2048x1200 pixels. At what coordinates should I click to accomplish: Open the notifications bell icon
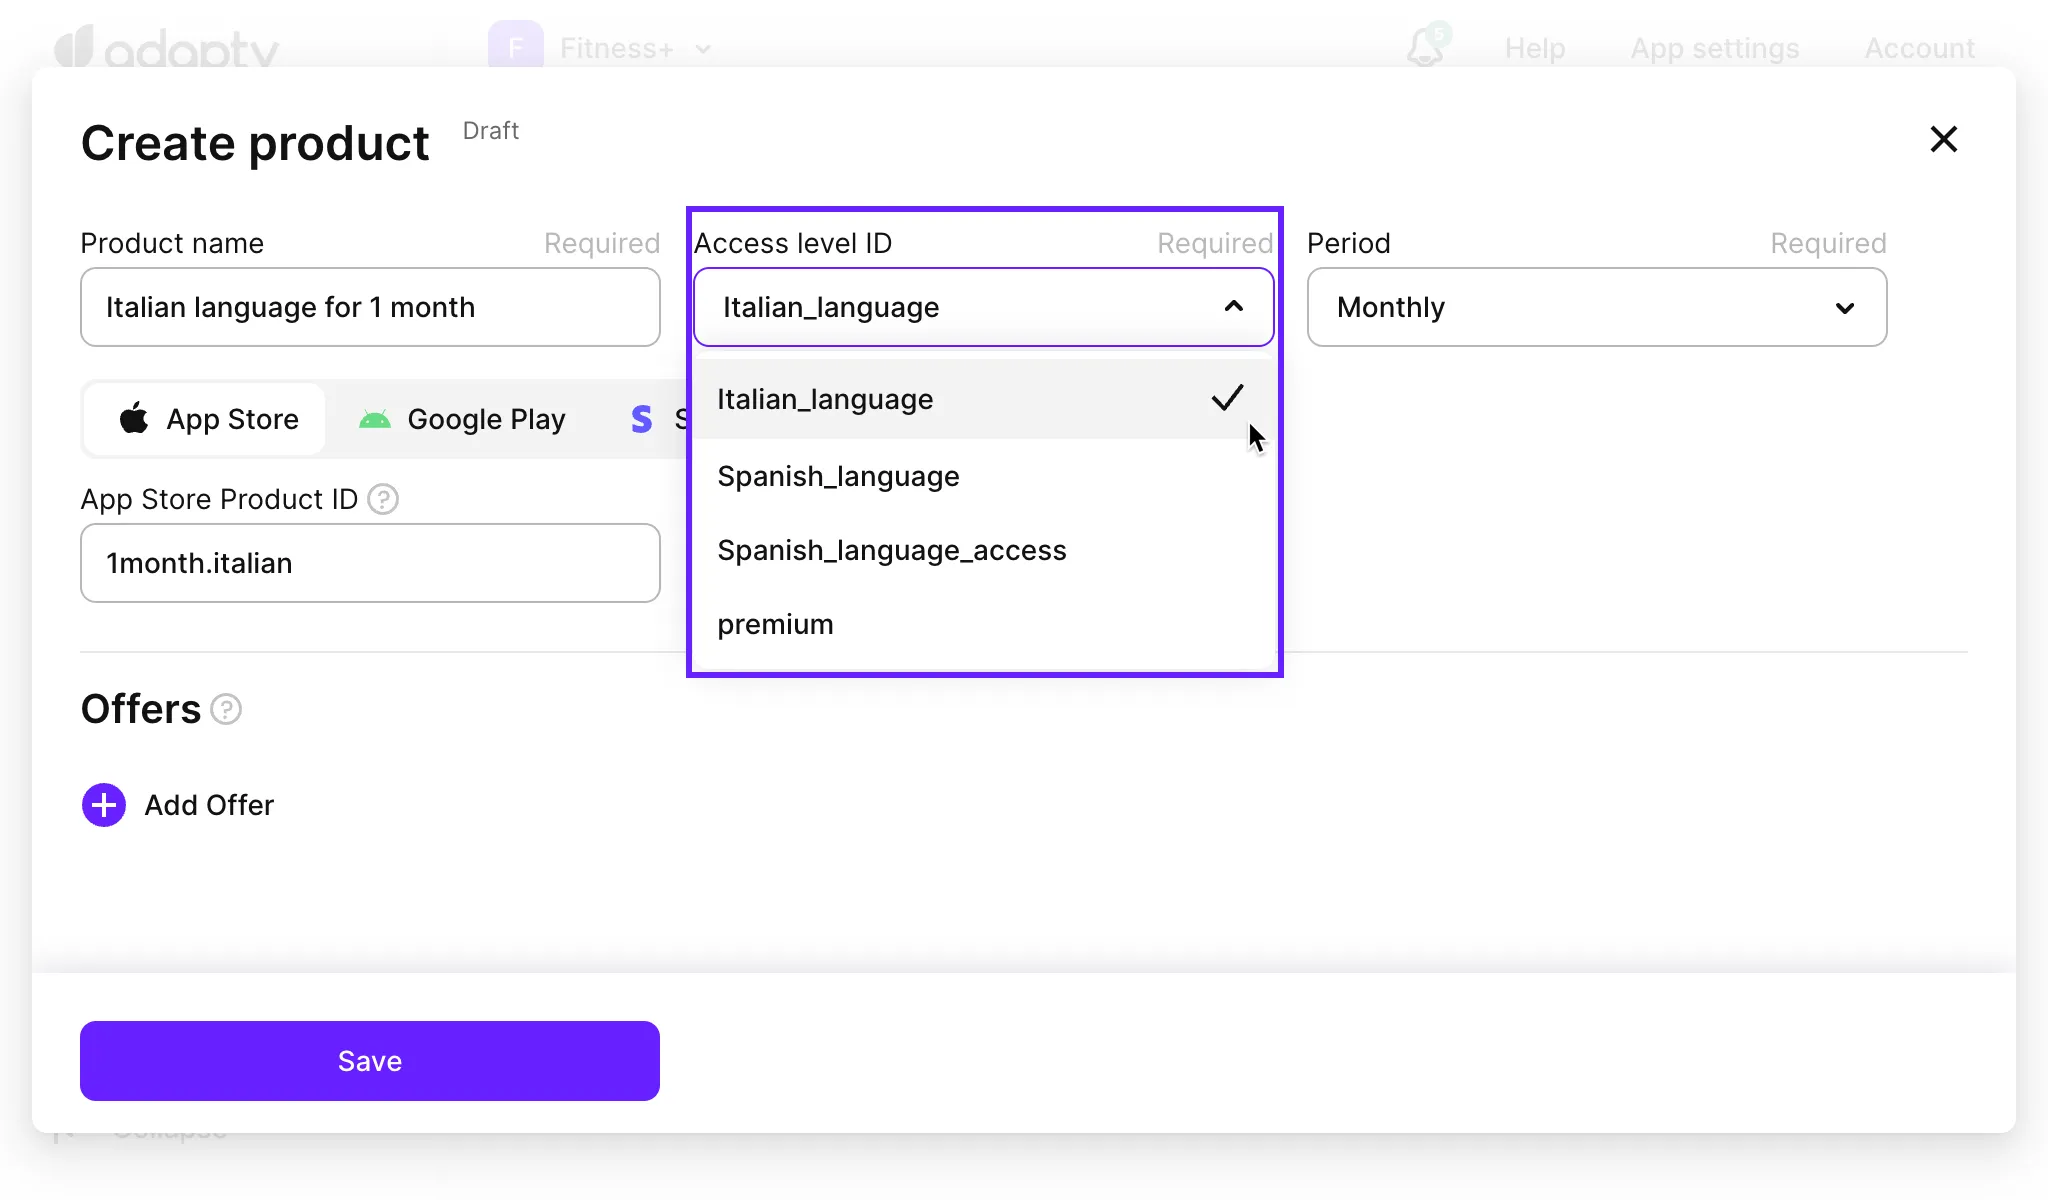tap(1425, 47)
